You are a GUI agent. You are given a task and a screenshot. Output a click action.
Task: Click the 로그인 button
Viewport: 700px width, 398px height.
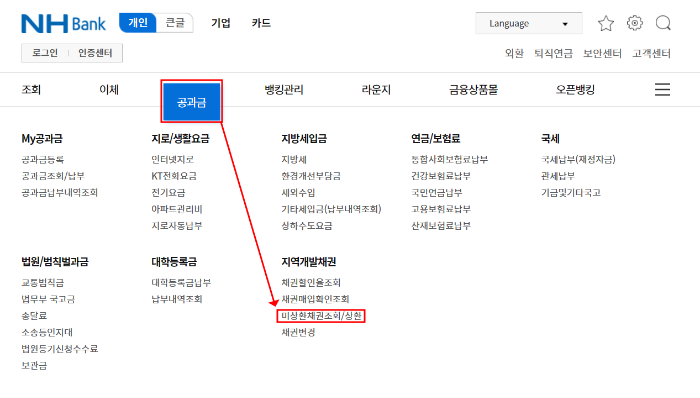point(45,53)
